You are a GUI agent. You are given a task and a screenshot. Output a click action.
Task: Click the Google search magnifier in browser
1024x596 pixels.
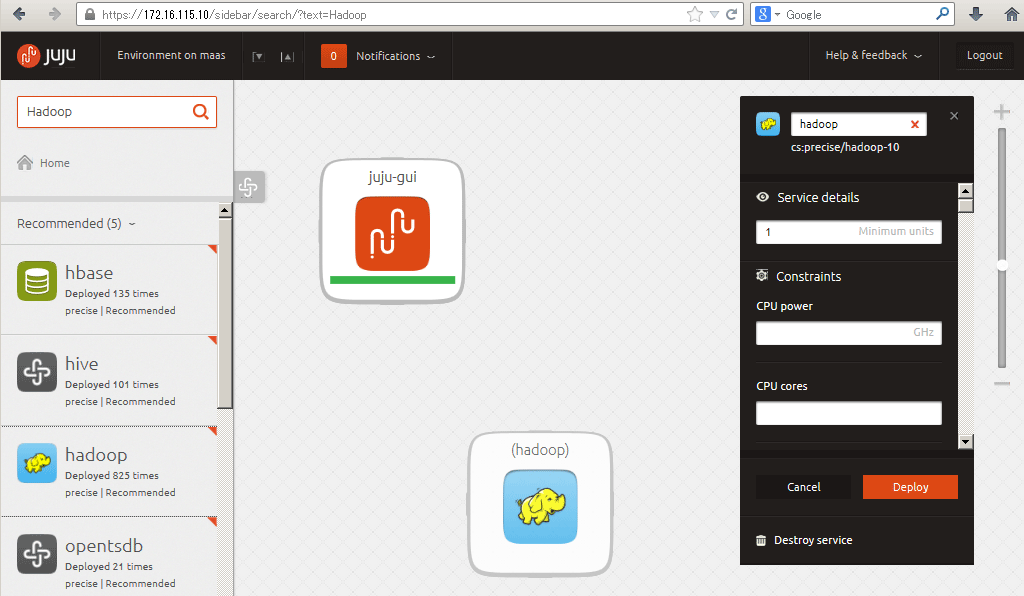pos(942,14)
